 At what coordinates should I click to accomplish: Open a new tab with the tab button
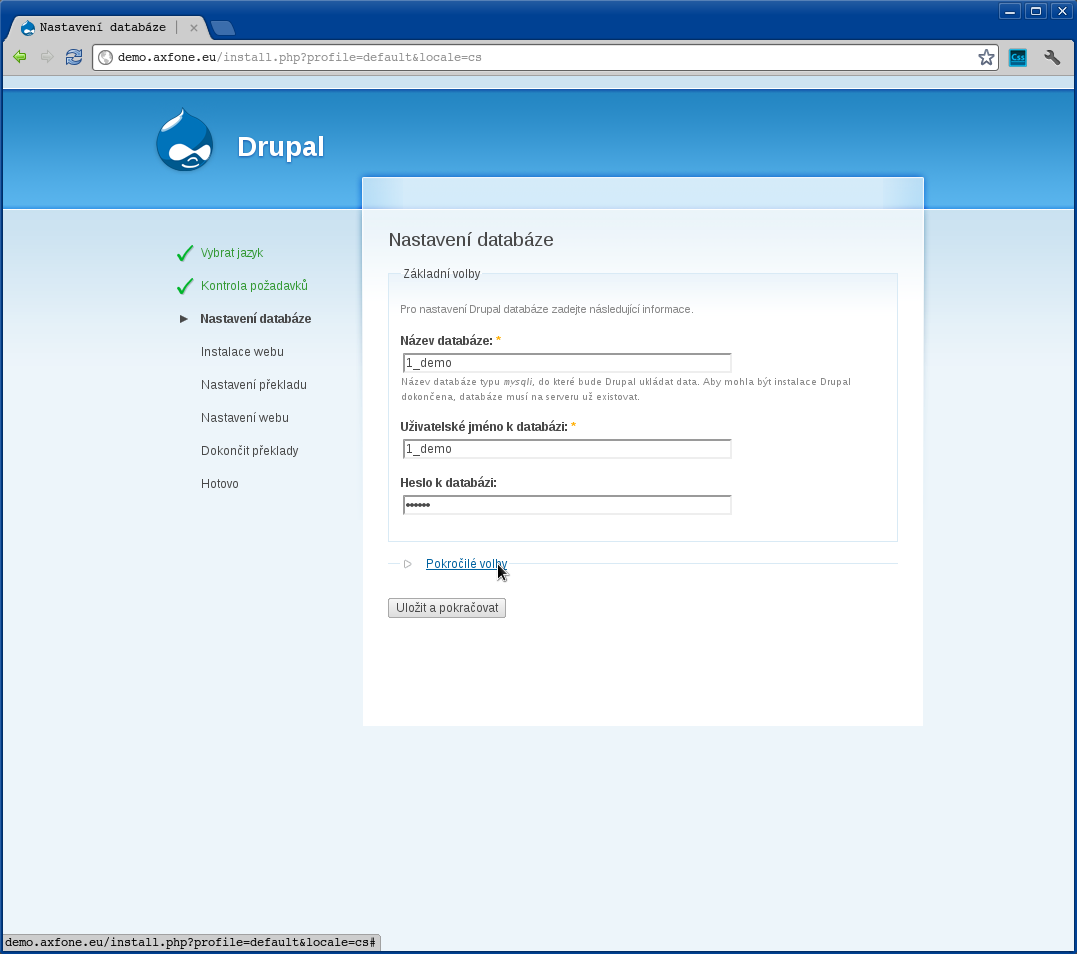click(x=222, y=28)
